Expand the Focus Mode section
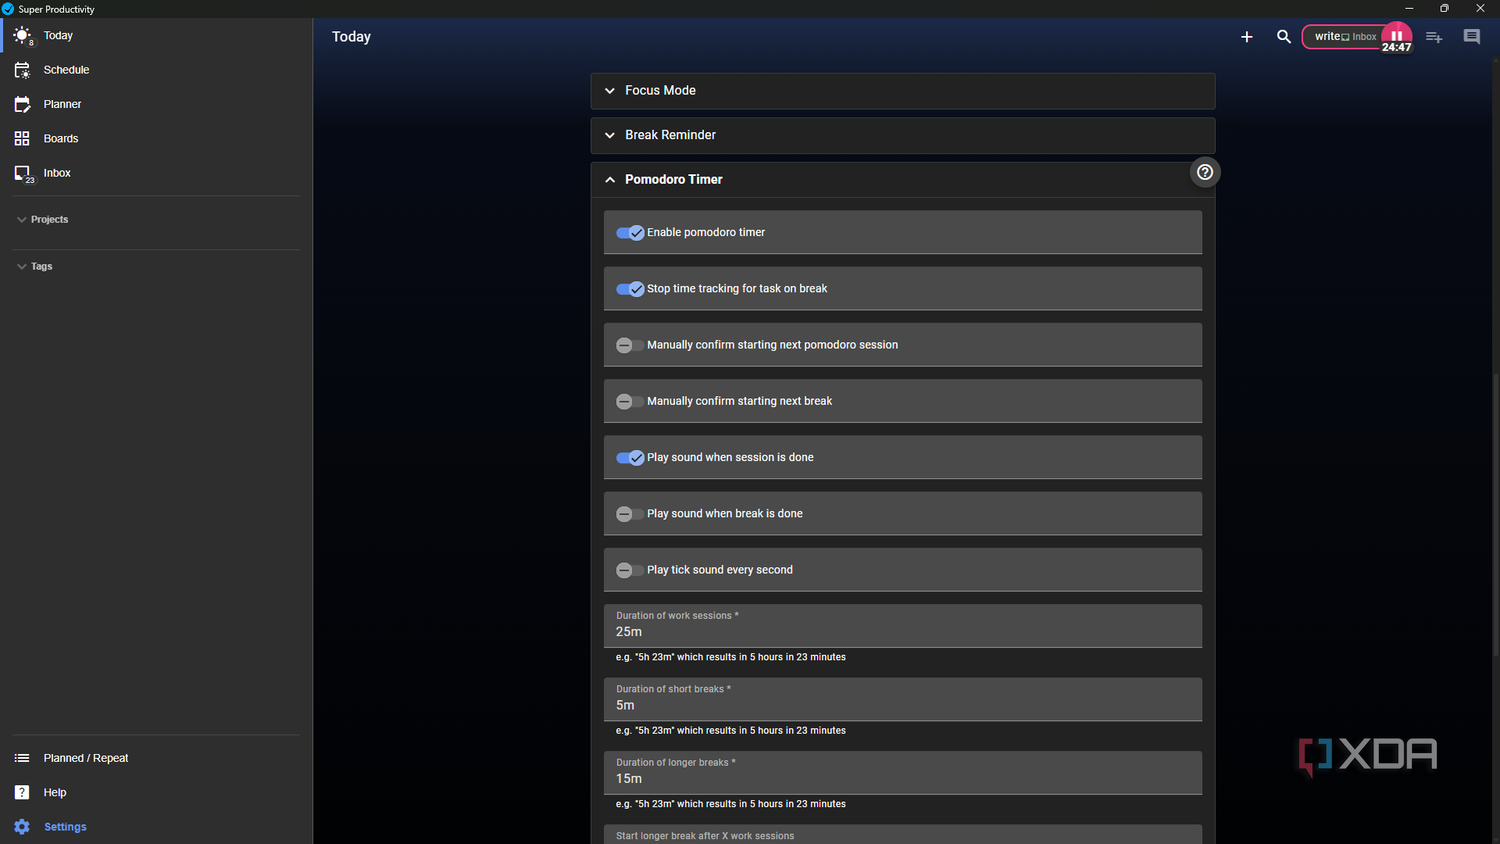The height and width of the screenshot is (844, 1500). pyautogui.click(x=903, y=91)
